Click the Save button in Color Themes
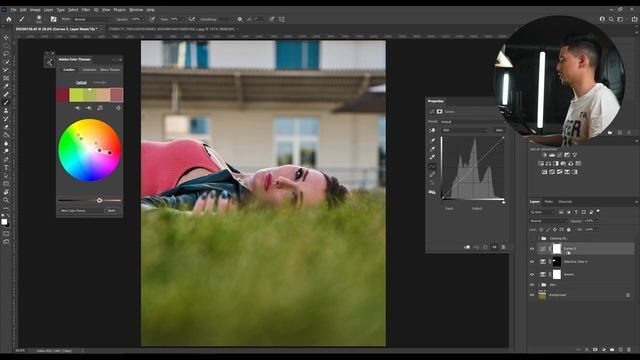This screenshot has width=640, height=360. (111, 211)
